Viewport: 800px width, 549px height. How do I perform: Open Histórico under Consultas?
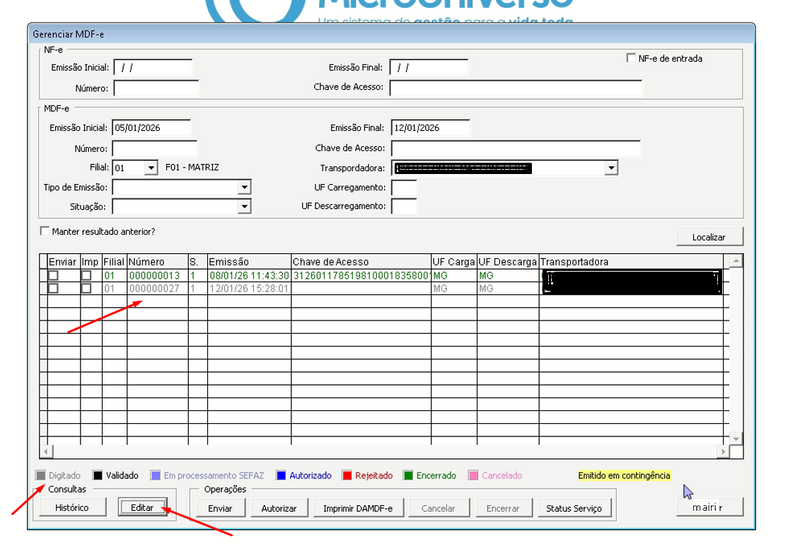(72, 508)
